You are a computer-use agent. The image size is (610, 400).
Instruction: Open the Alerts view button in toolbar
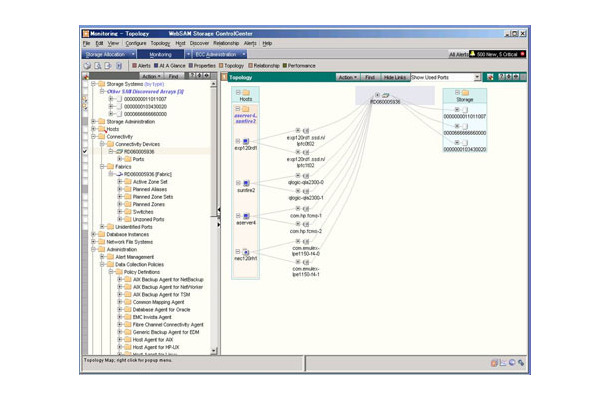coord(141,66)
